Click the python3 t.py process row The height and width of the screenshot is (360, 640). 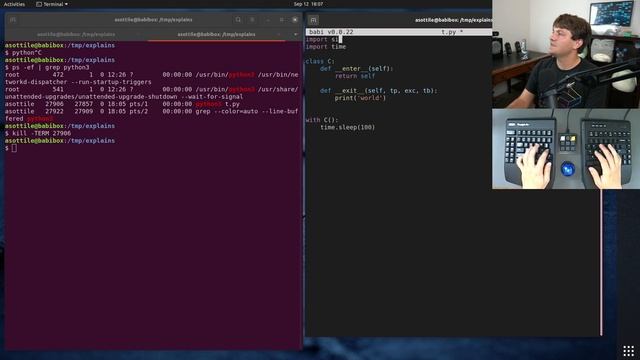pos(122,104)
